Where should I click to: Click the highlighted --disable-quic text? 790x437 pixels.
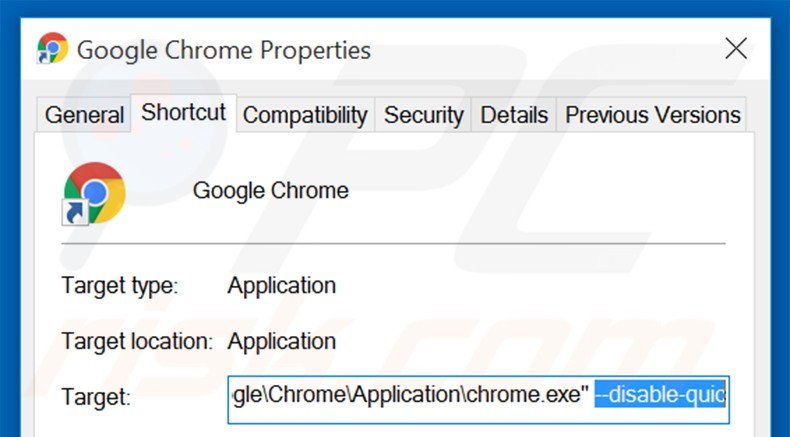click(x=659, y=394)
